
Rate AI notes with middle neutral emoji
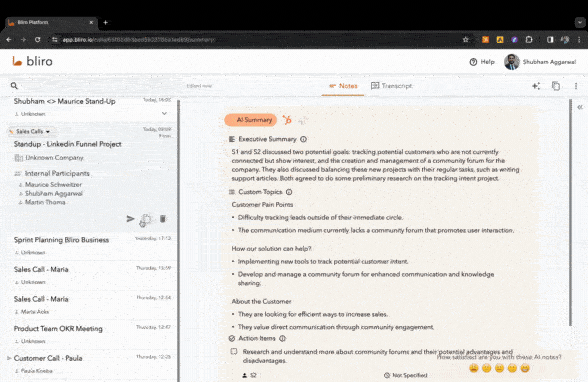click(499, 368)
